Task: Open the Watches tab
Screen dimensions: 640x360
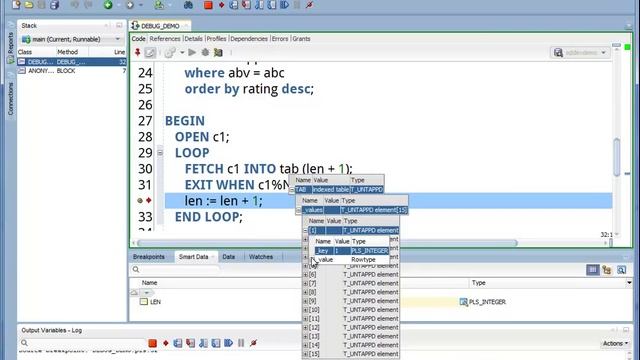Action: pos(261,257)
